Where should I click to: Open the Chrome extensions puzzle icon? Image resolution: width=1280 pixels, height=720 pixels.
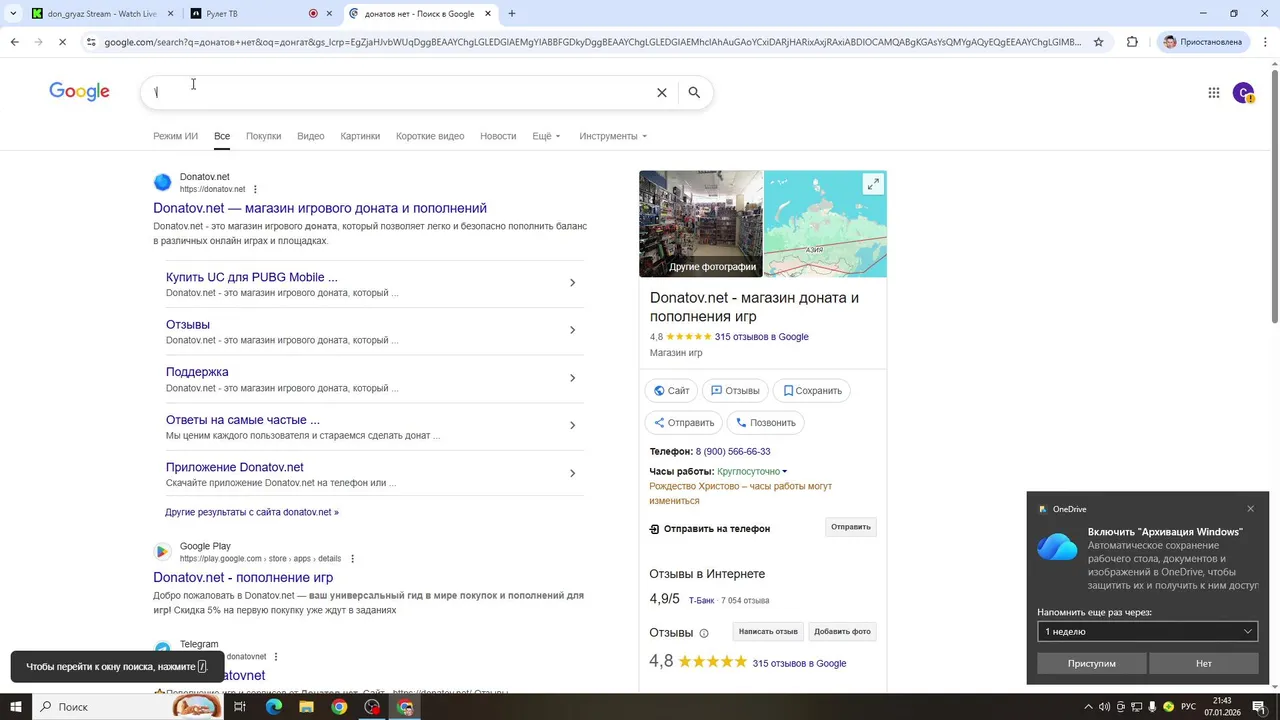tap(1132, 42)
